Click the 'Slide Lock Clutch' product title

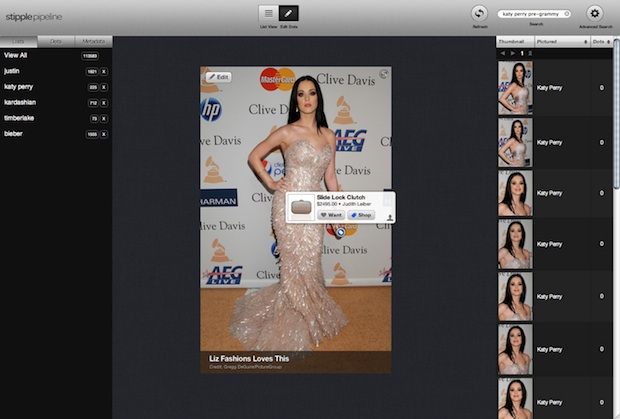pos(340,197)
